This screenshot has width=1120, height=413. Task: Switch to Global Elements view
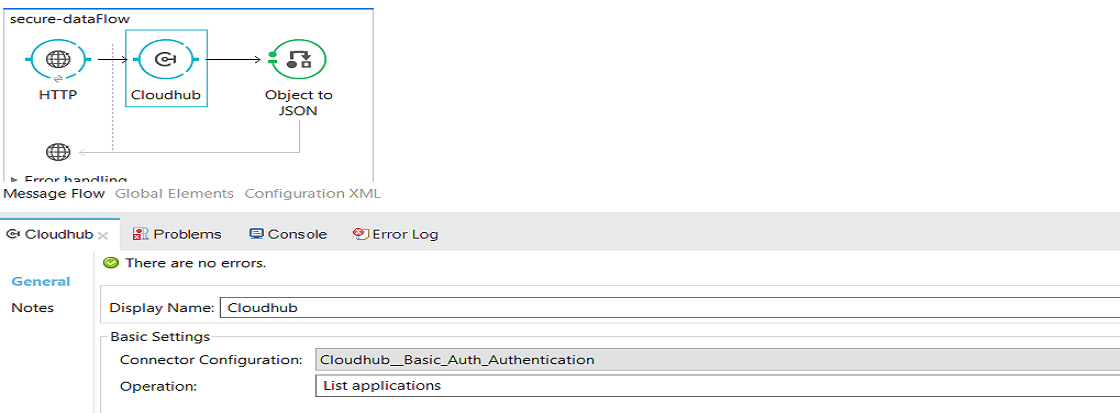coord(174,194)
